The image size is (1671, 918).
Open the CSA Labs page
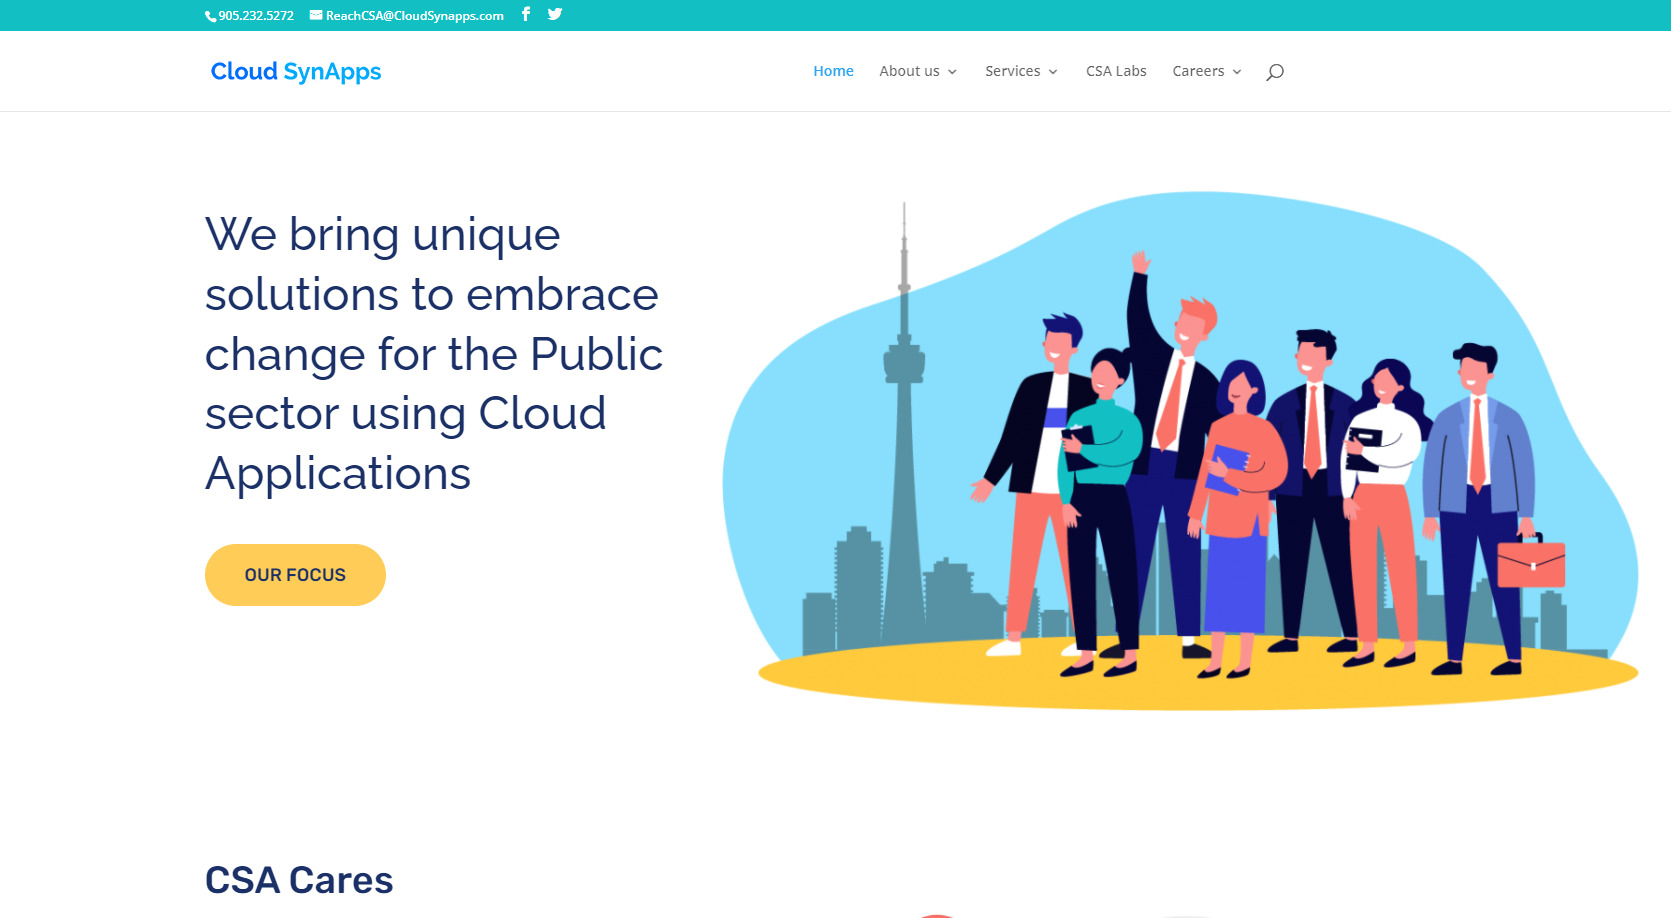coord(1116,71)
